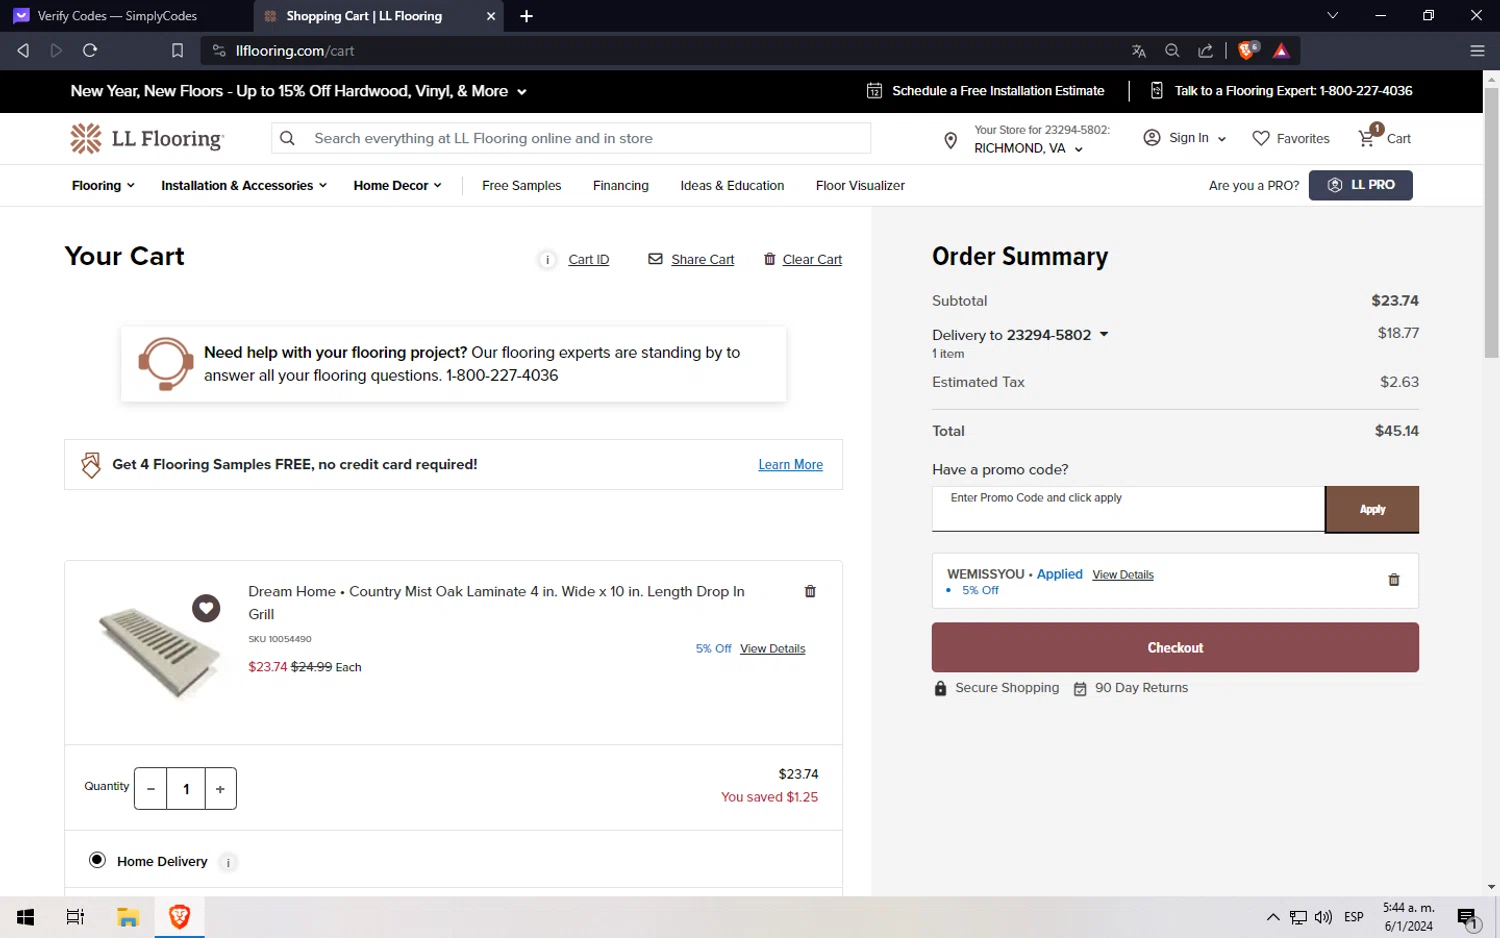
Task: Open the notification center icon
Action: [1468, 918]
